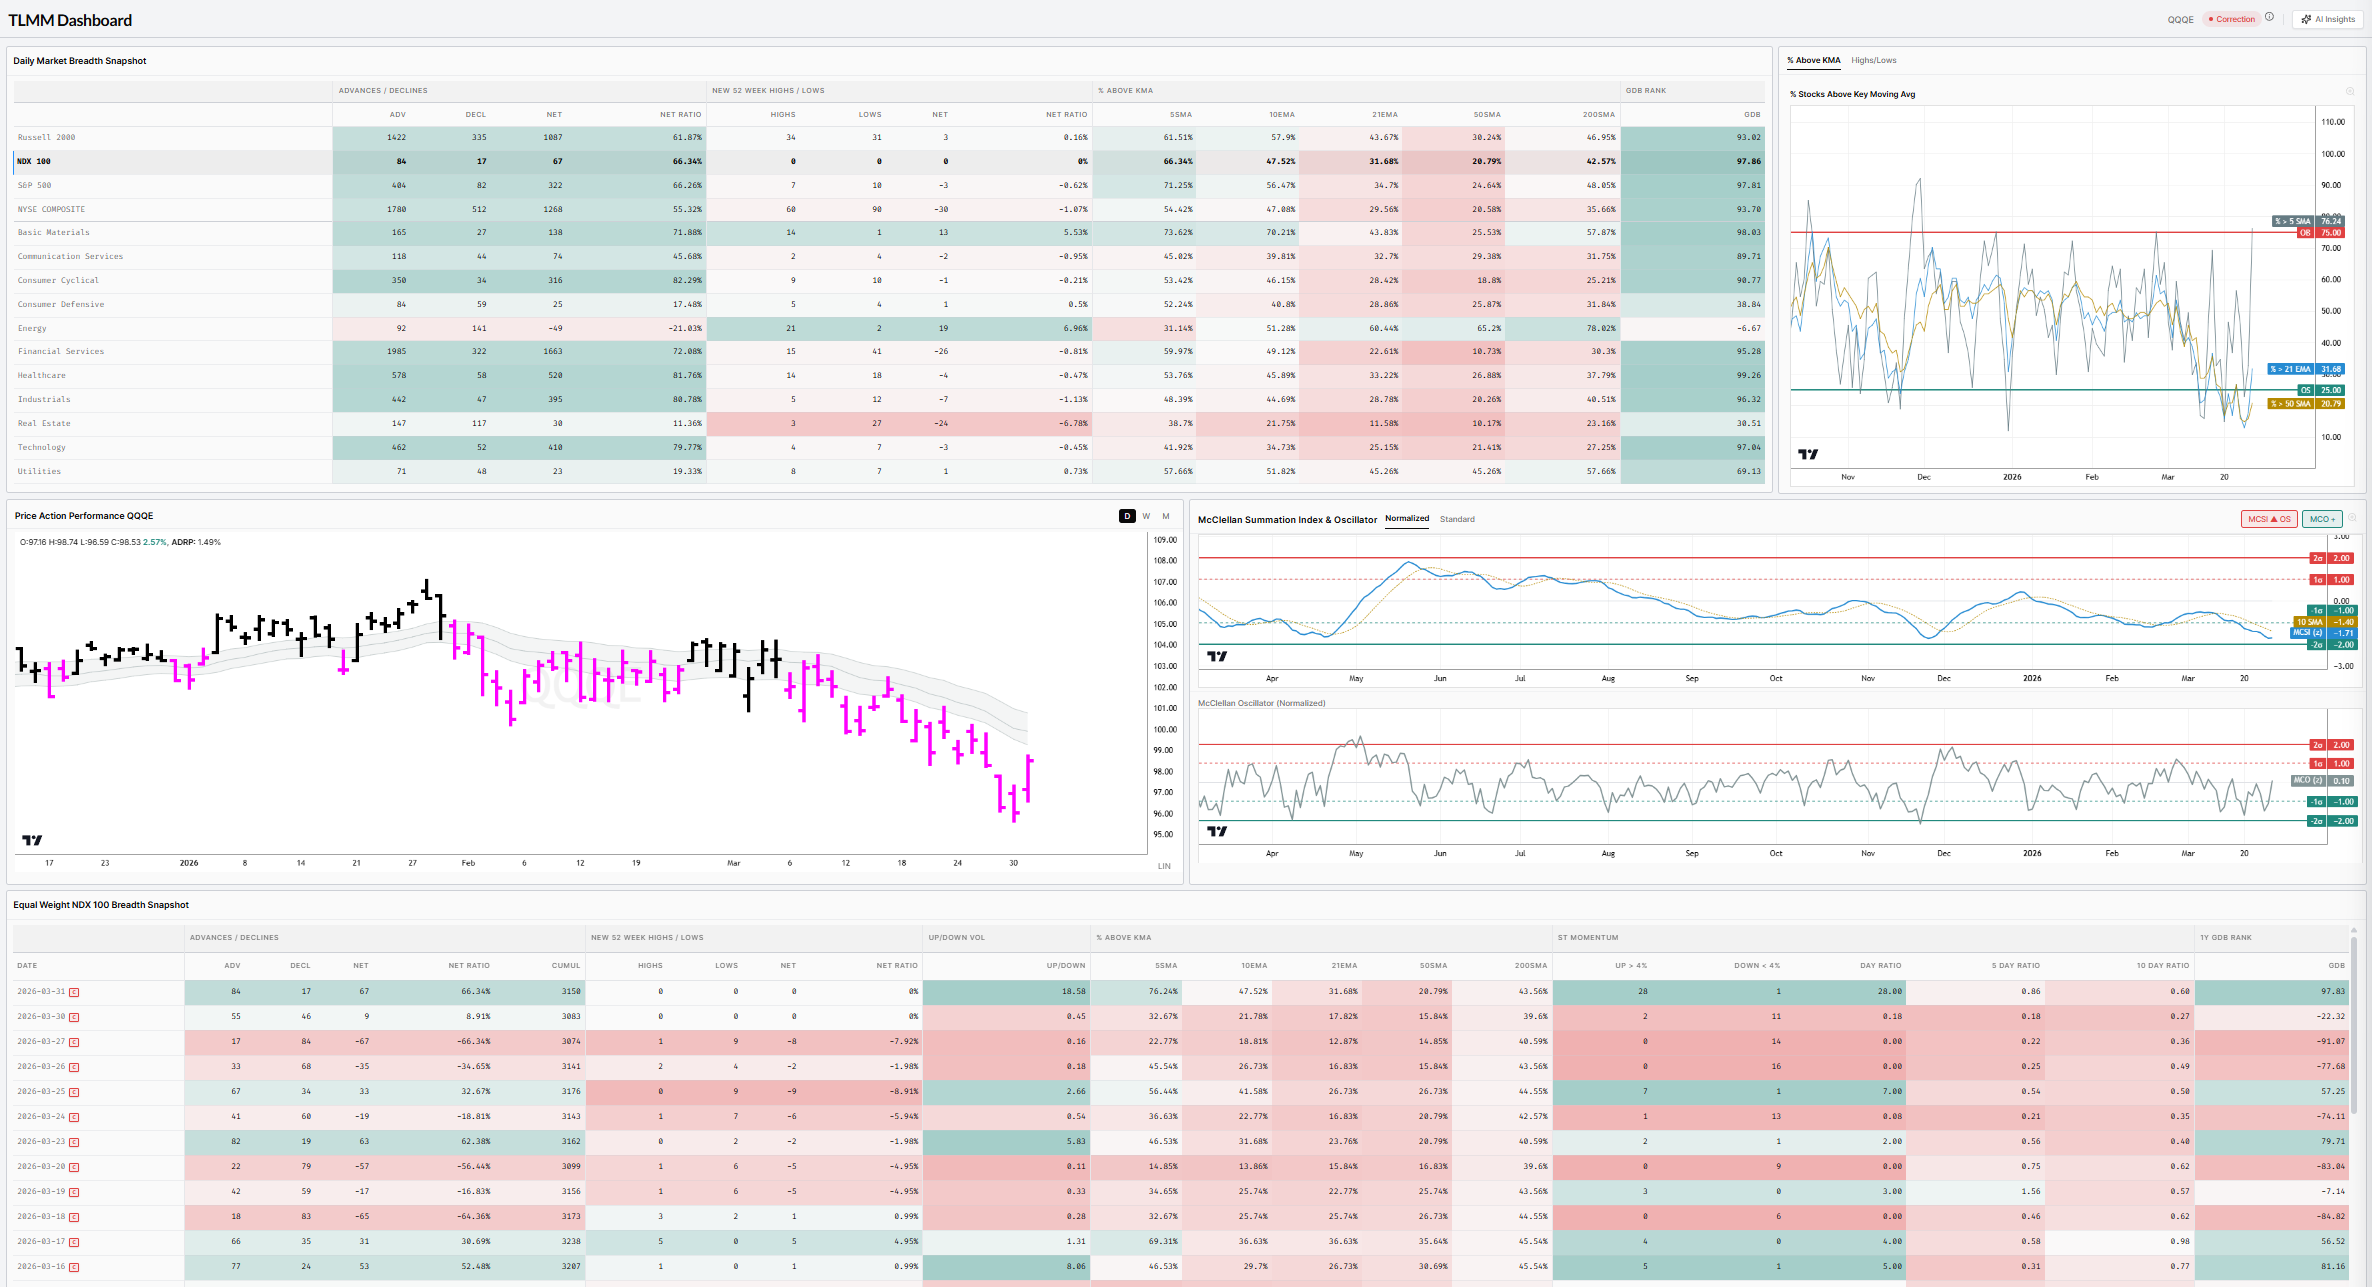Screen dimensions: 2372x1287
Task: Toggle LIN scale on price chart
Action: click(x=1164, y=866)
